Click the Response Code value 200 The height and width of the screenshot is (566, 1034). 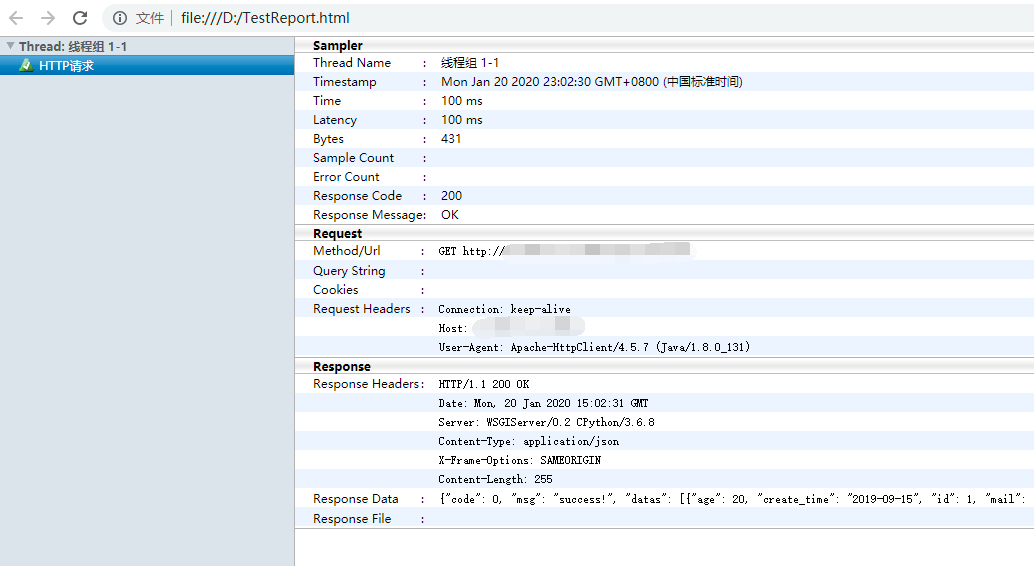tap(451, 196)
